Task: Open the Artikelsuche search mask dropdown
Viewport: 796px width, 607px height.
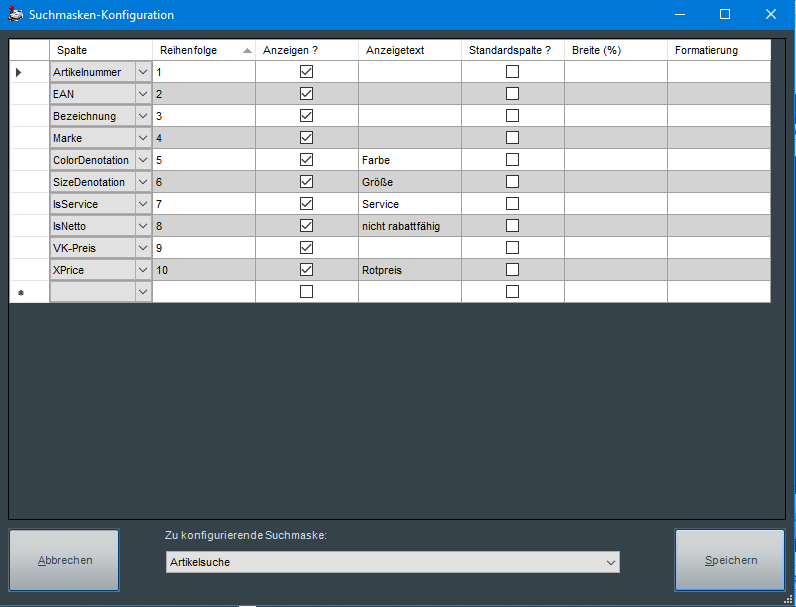Action: [x=611, y=563]
